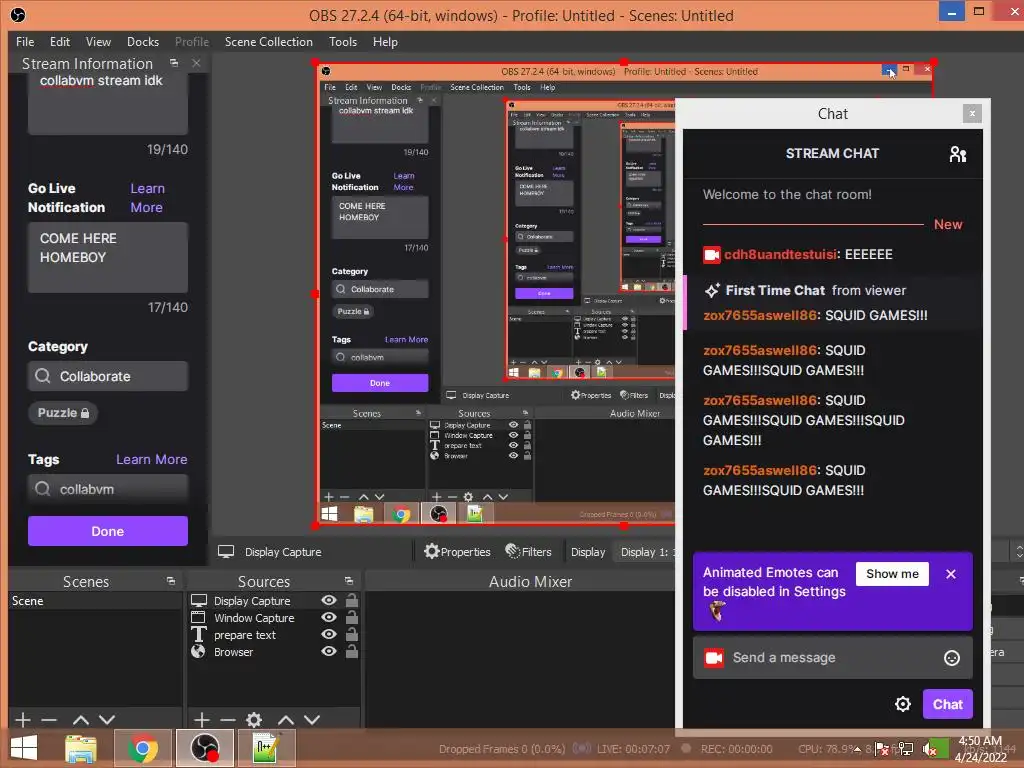Image resolution: width=1024 pixels, height=768 pixels.
Task: Open the Scene Collection menu
Action: [x=268, y=42]
